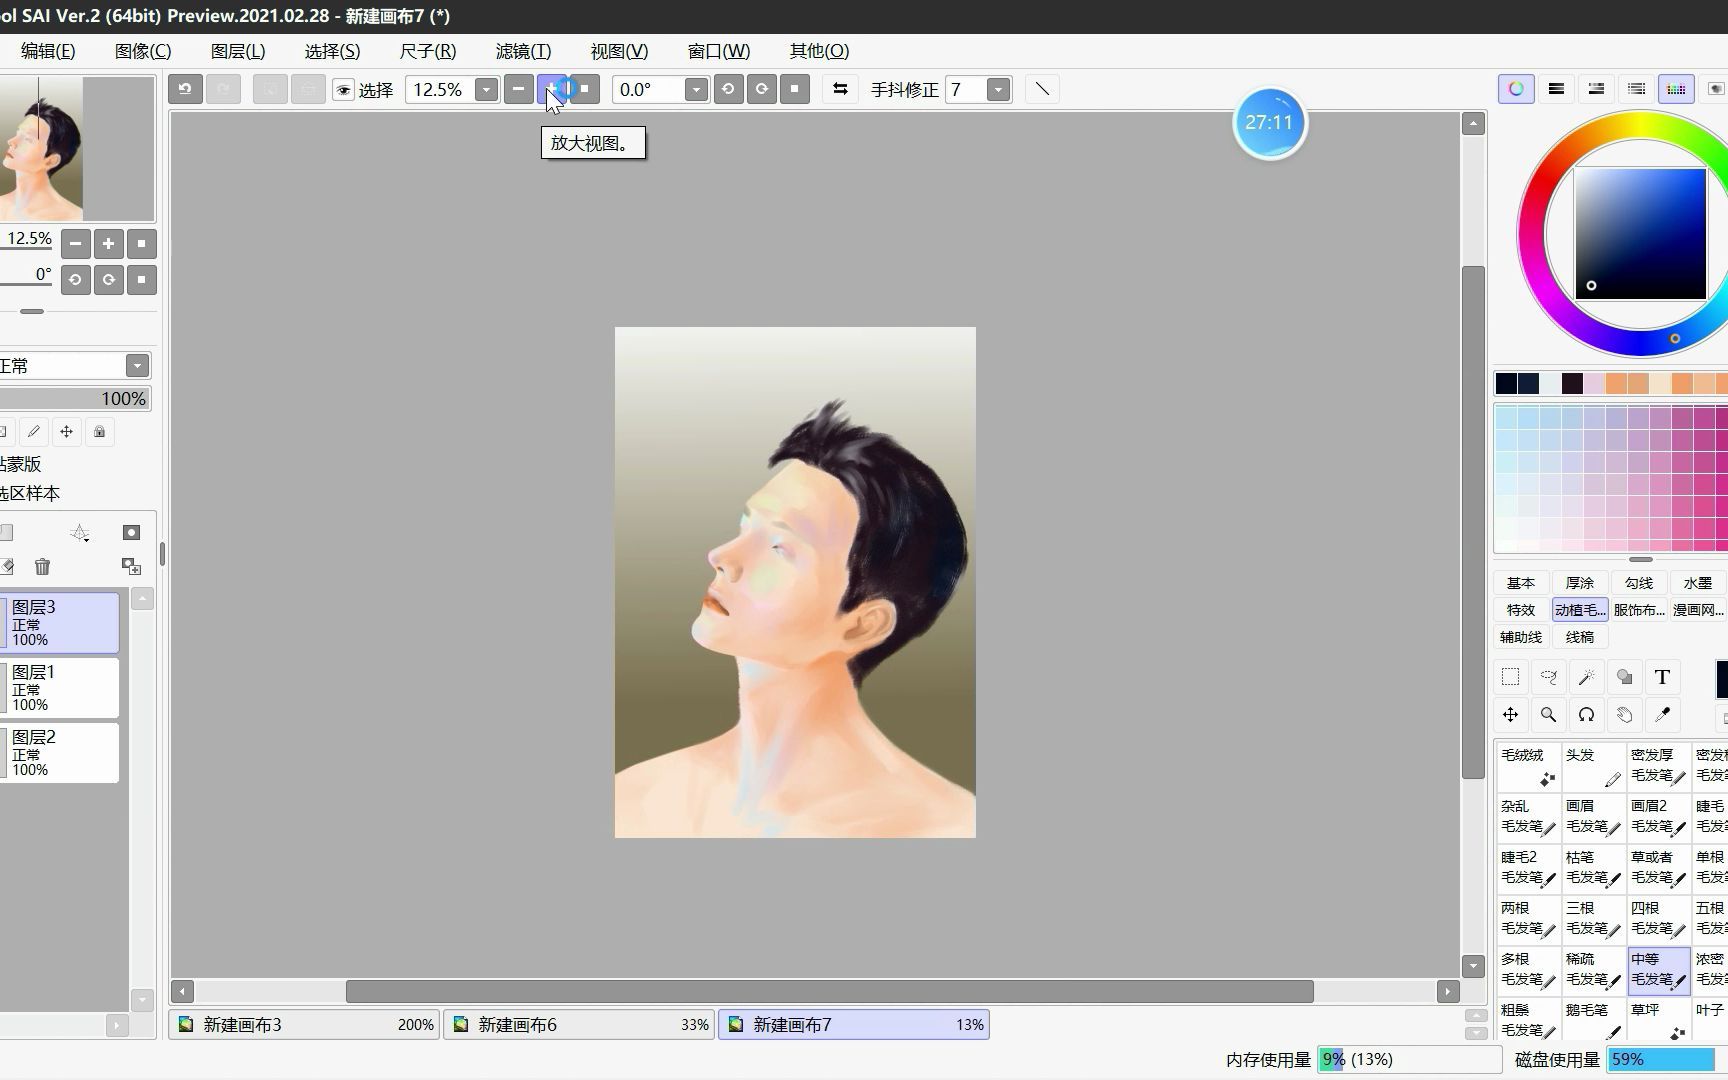The image size is (1728, 1080).
Task: Click the layer opacity 100% slider
Action: 75,399
